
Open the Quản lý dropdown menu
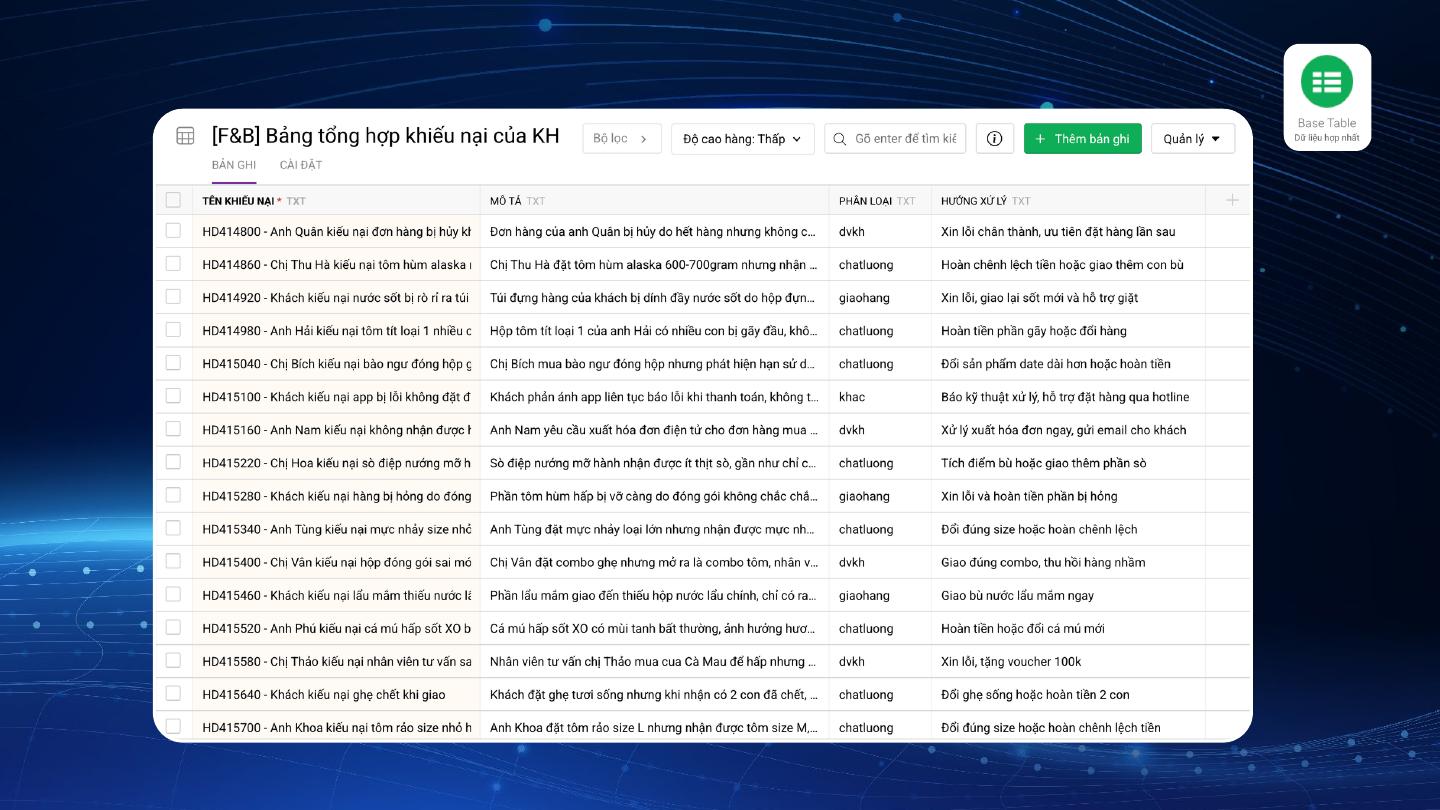coord(1193,139)
